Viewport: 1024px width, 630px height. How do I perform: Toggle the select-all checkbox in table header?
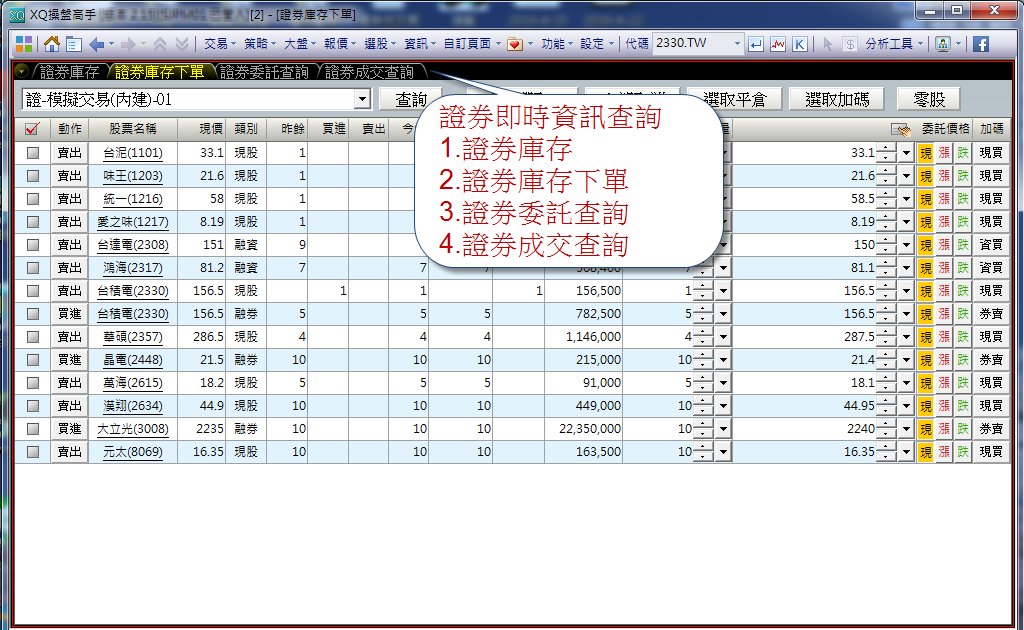(31, 130)
